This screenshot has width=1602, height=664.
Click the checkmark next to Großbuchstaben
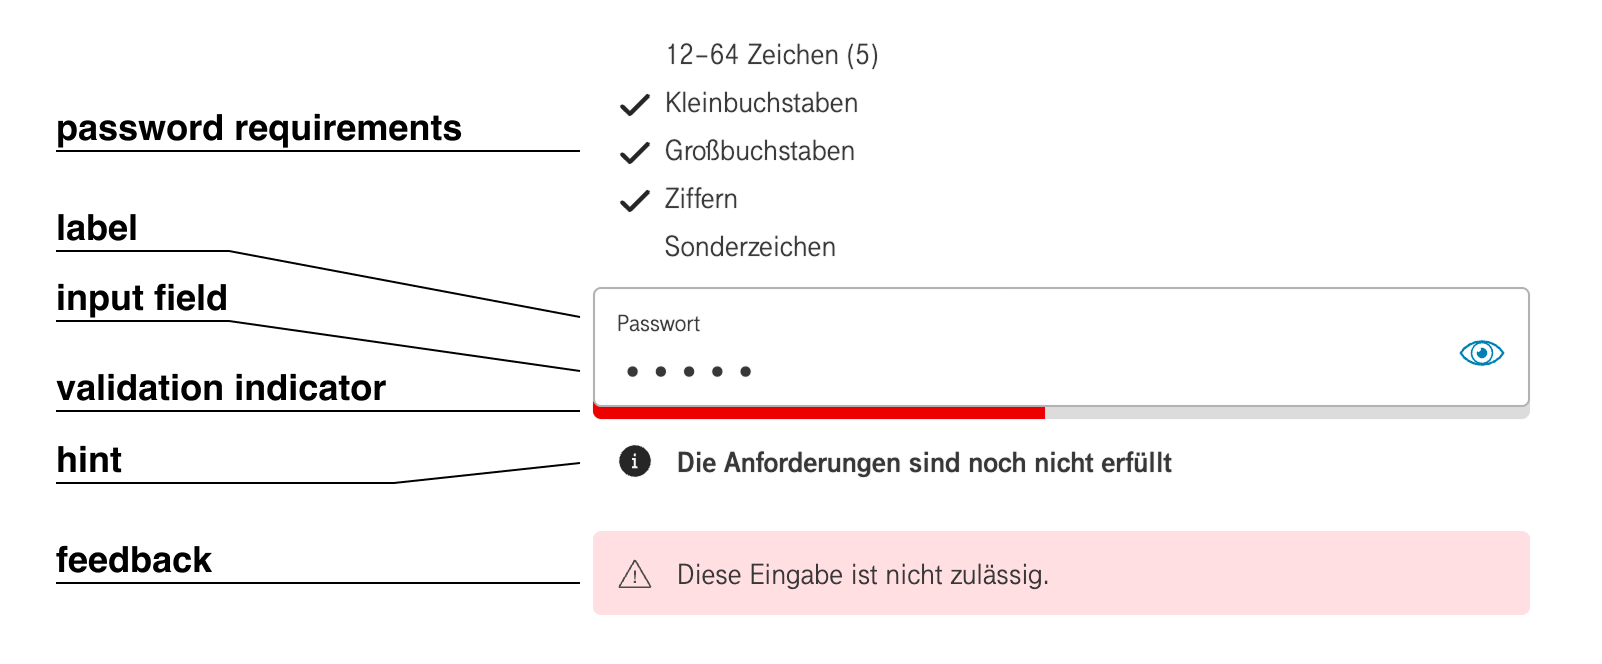click(x=635, y=153)
